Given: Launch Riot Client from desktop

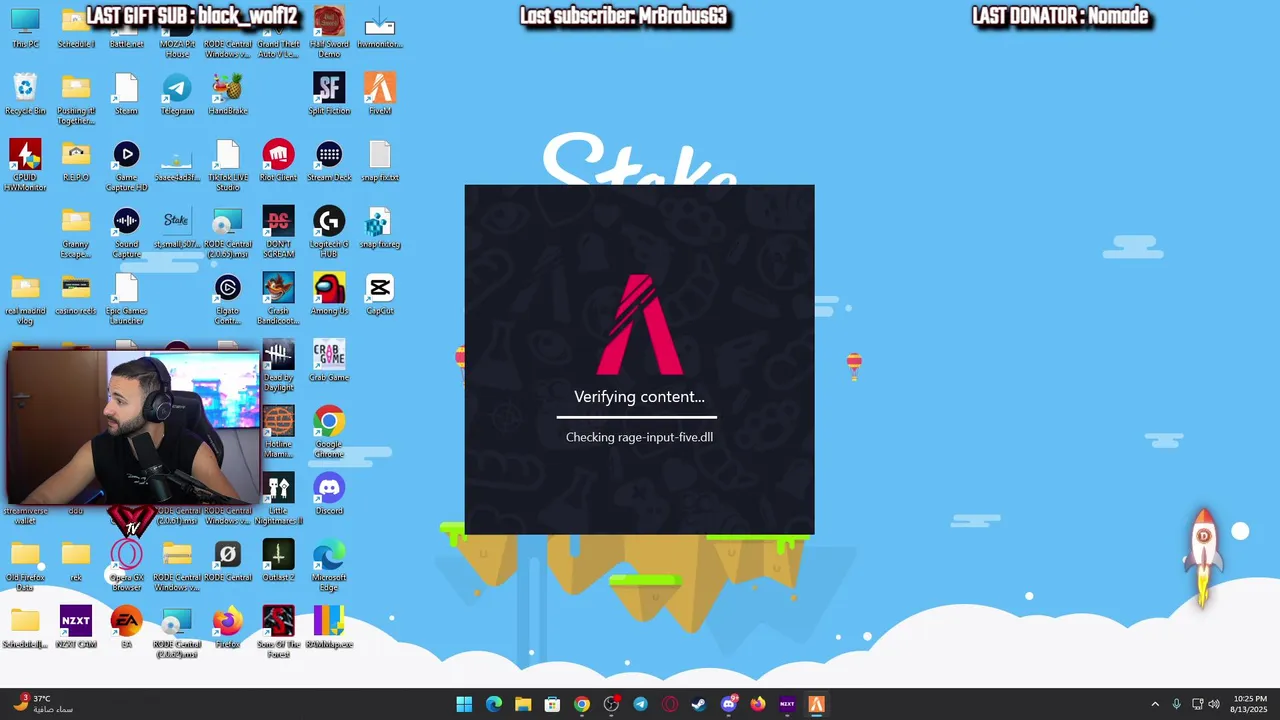Looking at the screenshot, I should [x=278, y=160].
